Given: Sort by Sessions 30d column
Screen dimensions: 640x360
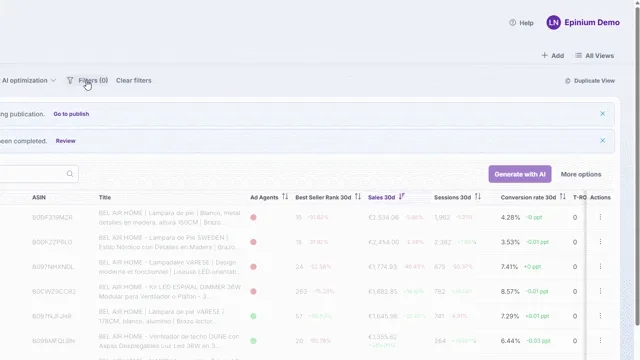Looking at the screenshot, I should 478,197.
